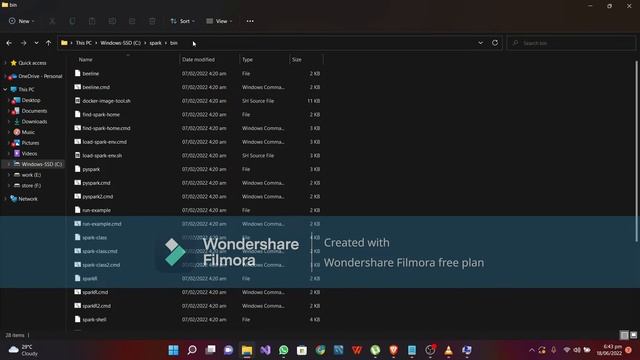Open WhatsApp taskbar icon
The height and width of the screenshot is (360, 640).
coord(284,350)
